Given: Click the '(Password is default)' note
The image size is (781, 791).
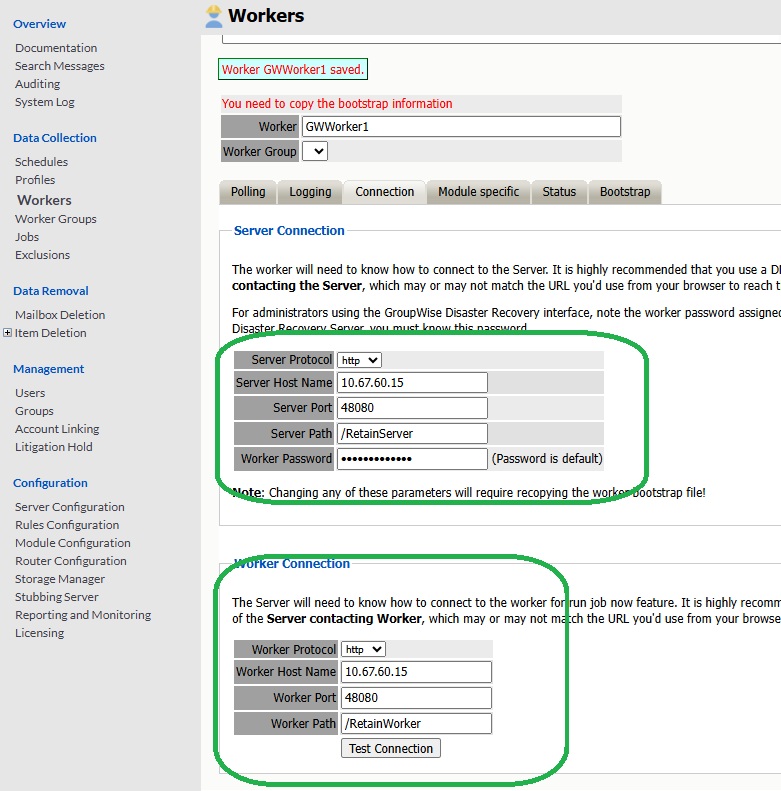Looking at the screenshot, I should [547, 459].
